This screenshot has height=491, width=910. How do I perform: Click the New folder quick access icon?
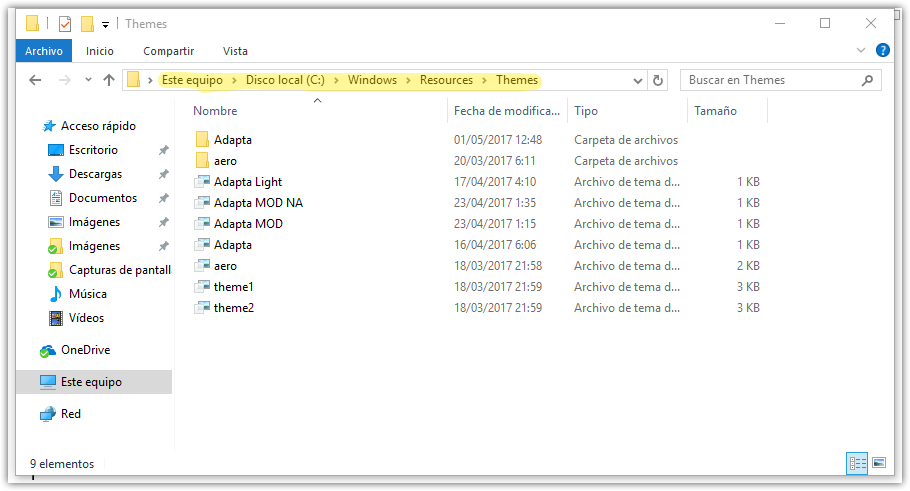pos(87,24)
